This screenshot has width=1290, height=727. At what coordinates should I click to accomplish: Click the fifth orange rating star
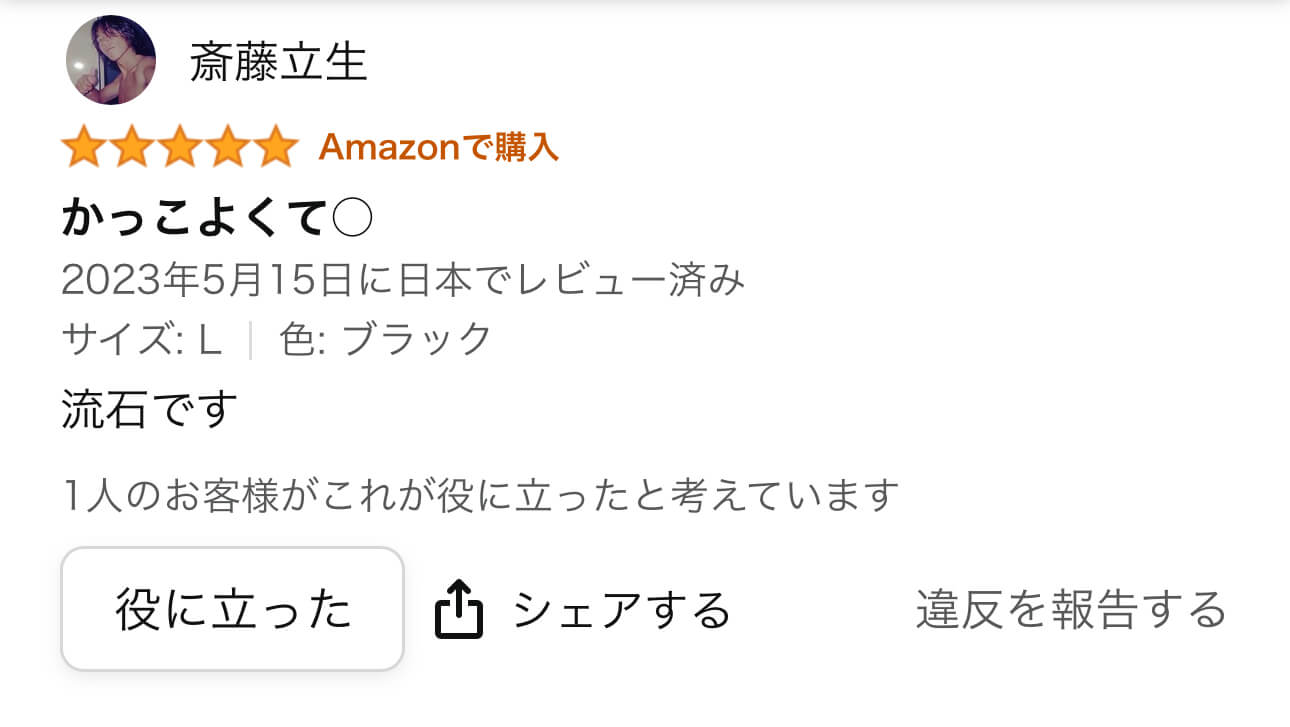click(275, 148)
